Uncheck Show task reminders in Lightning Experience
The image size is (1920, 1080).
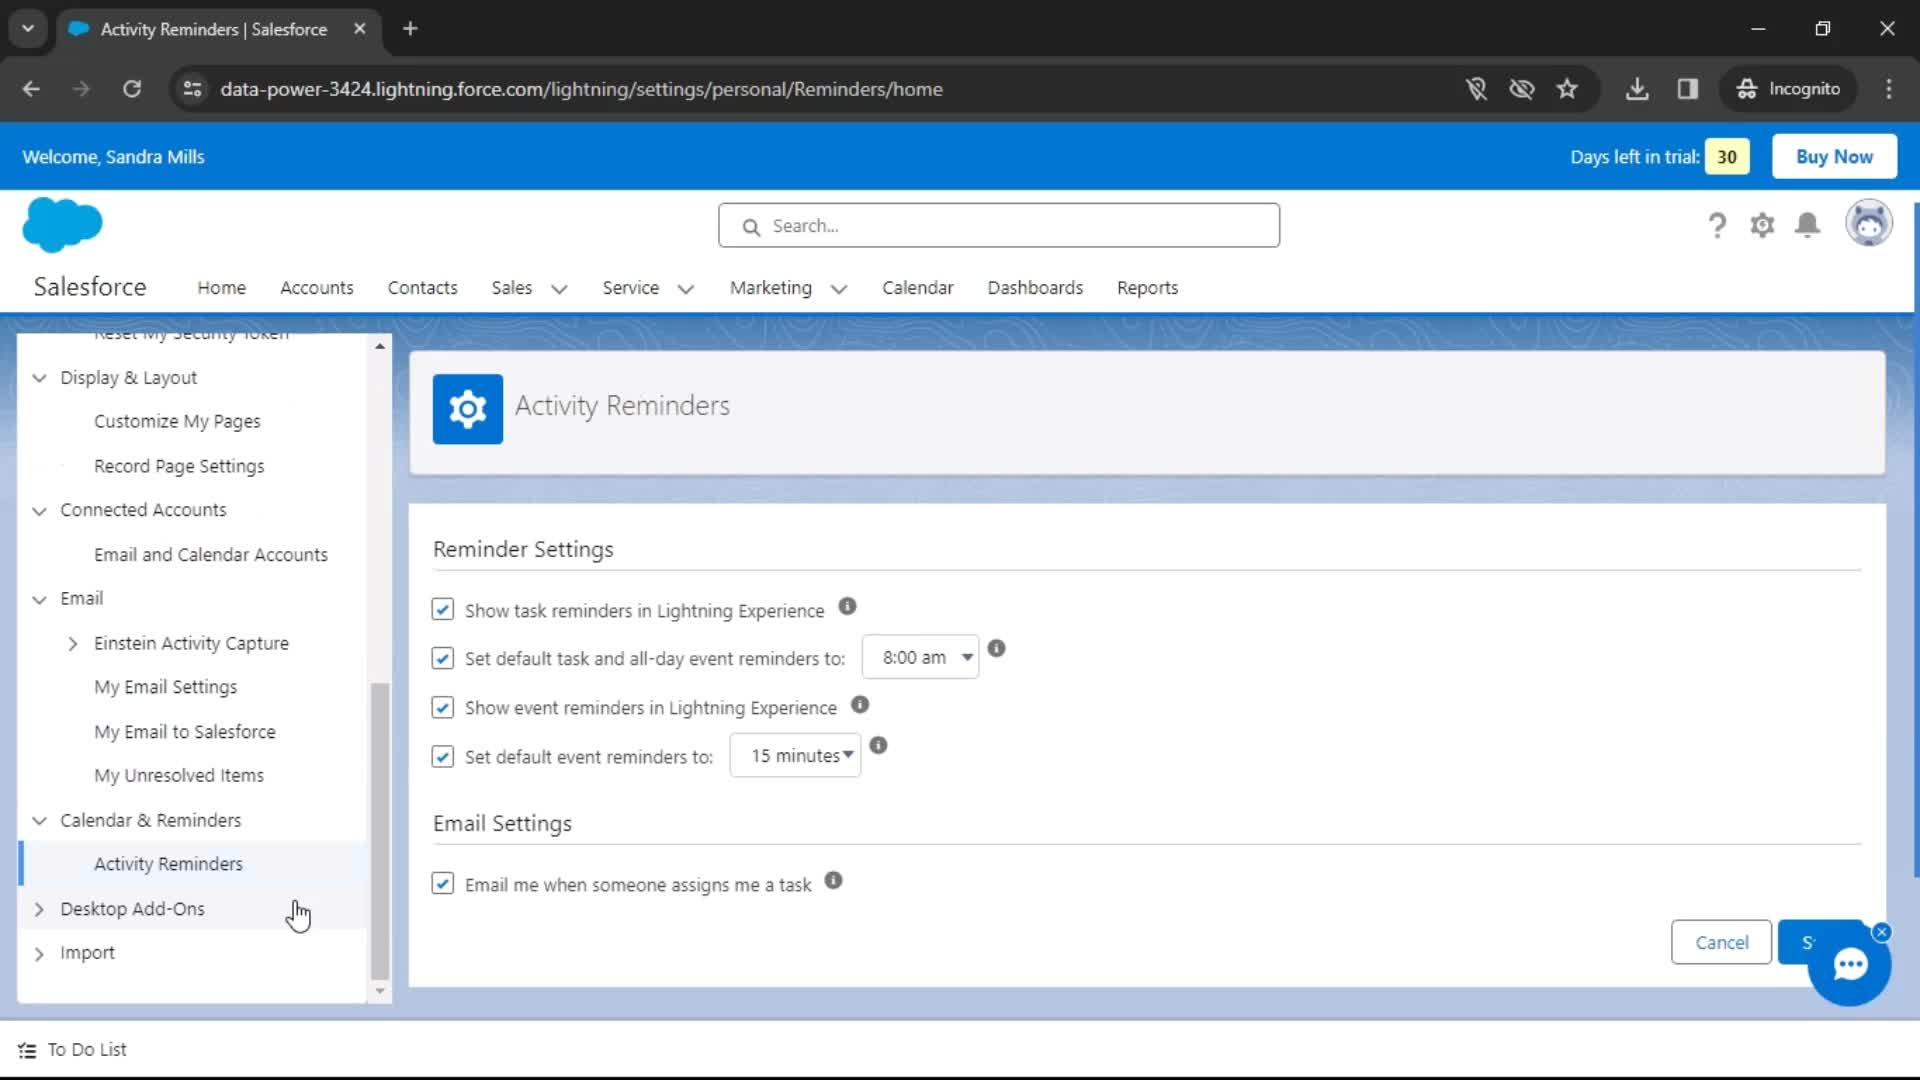point(442,610)
